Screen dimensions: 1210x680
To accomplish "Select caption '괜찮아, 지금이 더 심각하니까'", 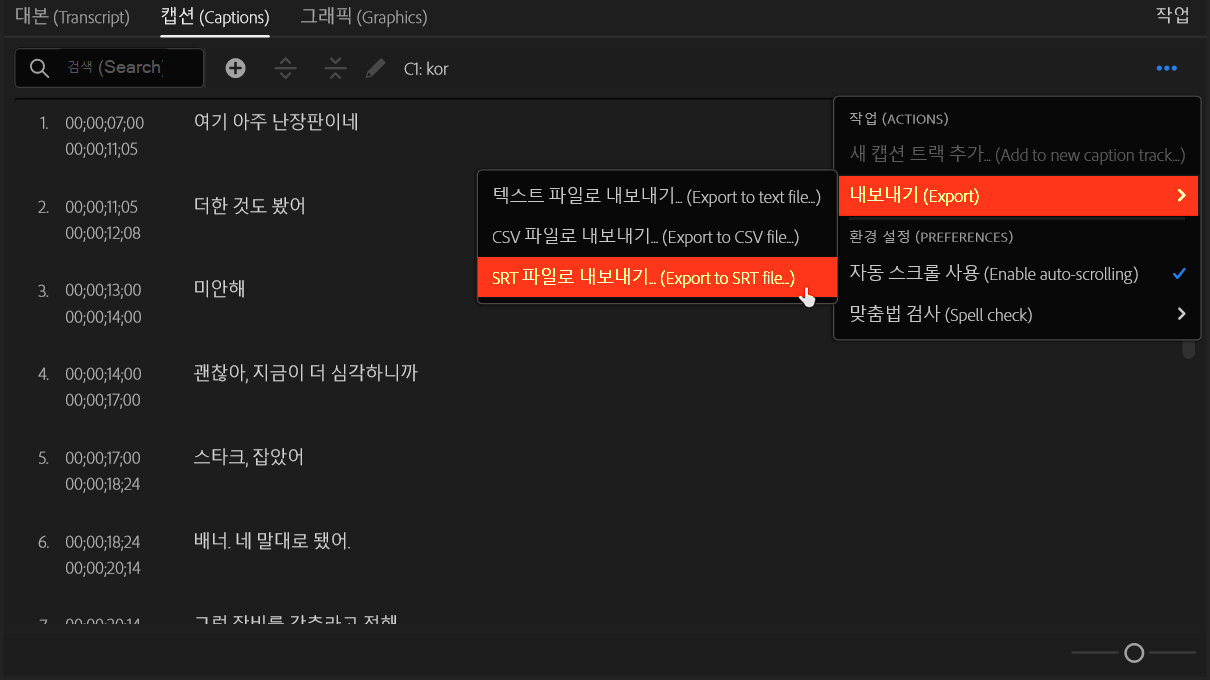I will click(305, 373).
